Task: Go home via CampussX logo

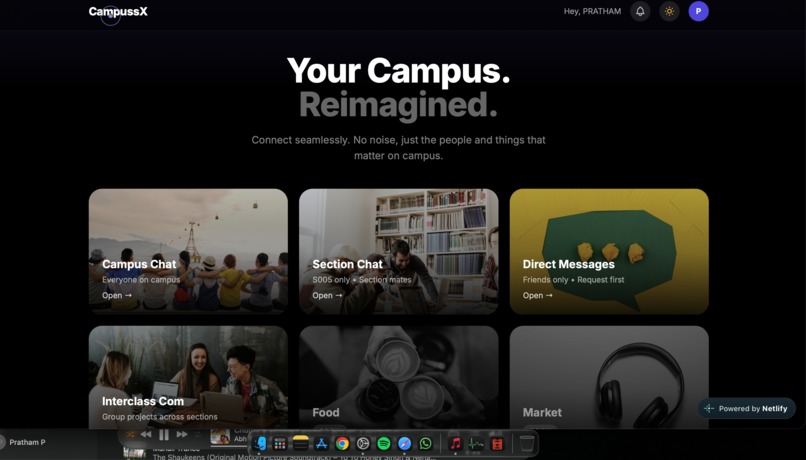Action: coord(118,11)
